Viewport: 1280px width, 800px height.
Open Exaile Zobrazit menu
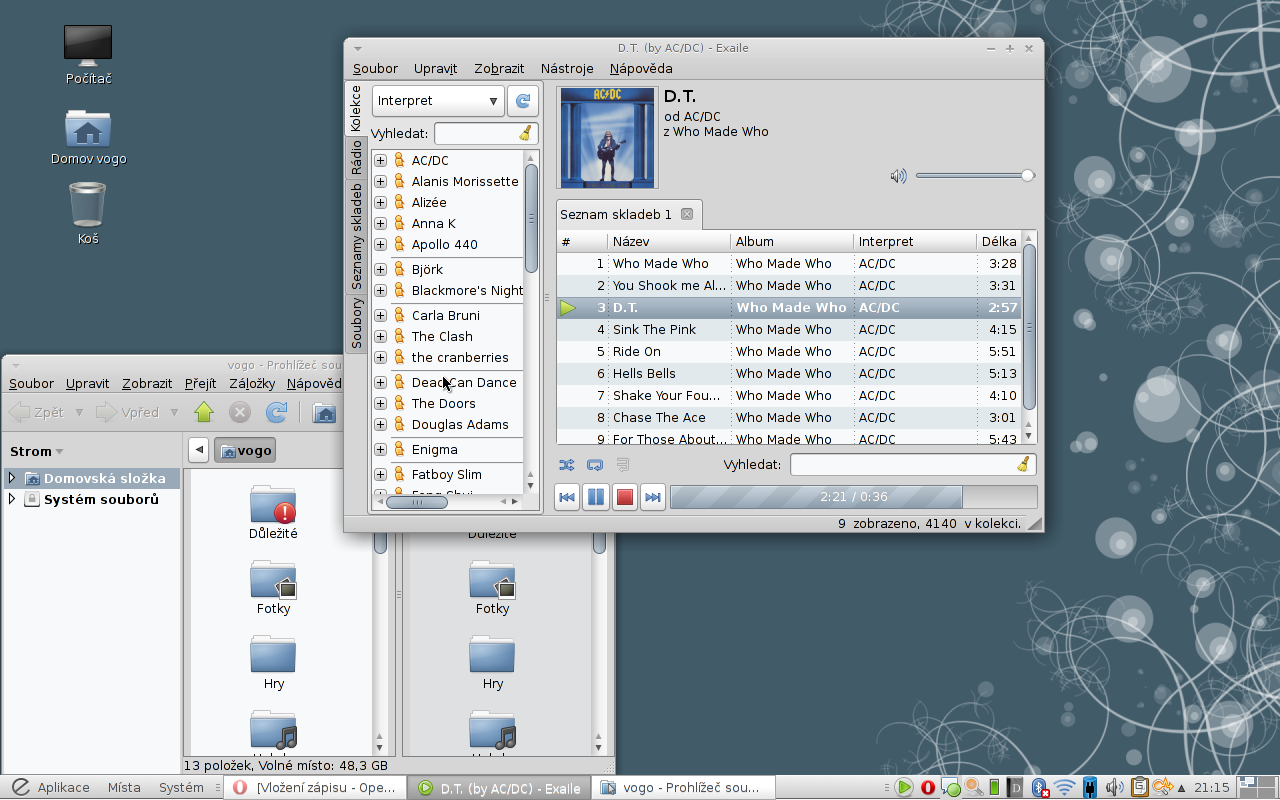pyautogui.click(x=499, y=69)
